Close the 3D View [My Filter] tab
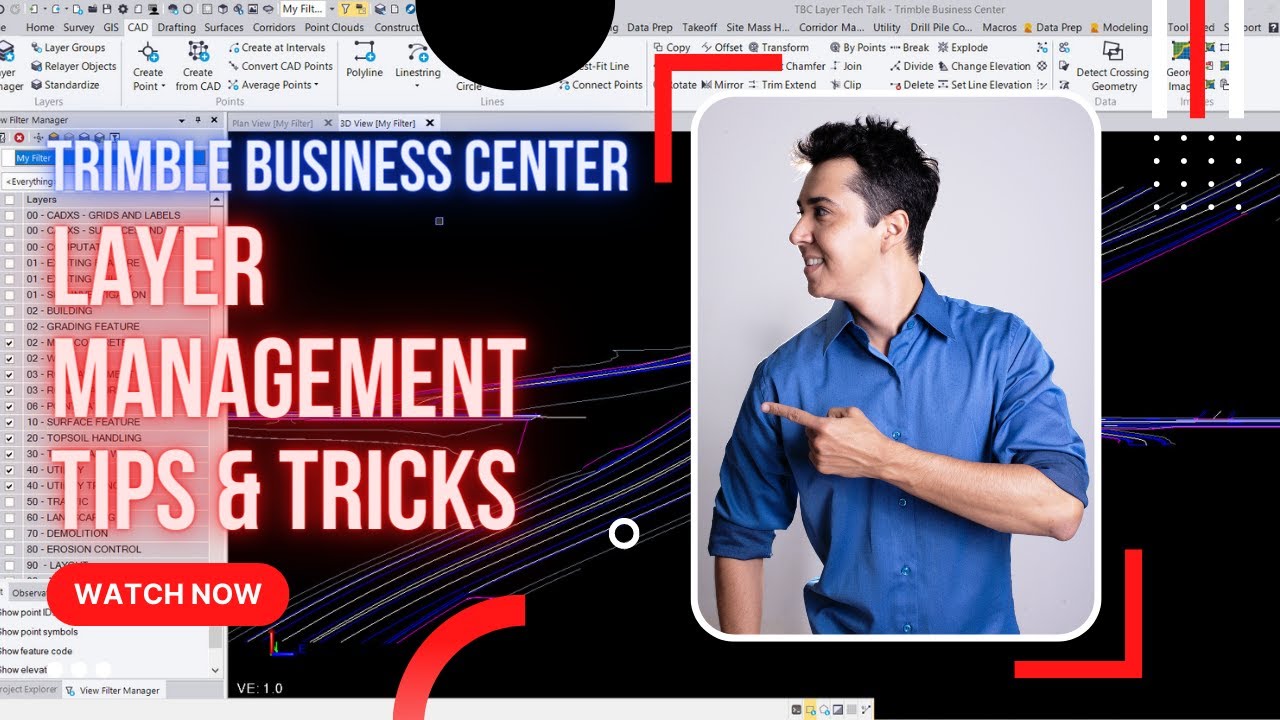Screen dimensions: 1280x720 click(x=430, y=123)
